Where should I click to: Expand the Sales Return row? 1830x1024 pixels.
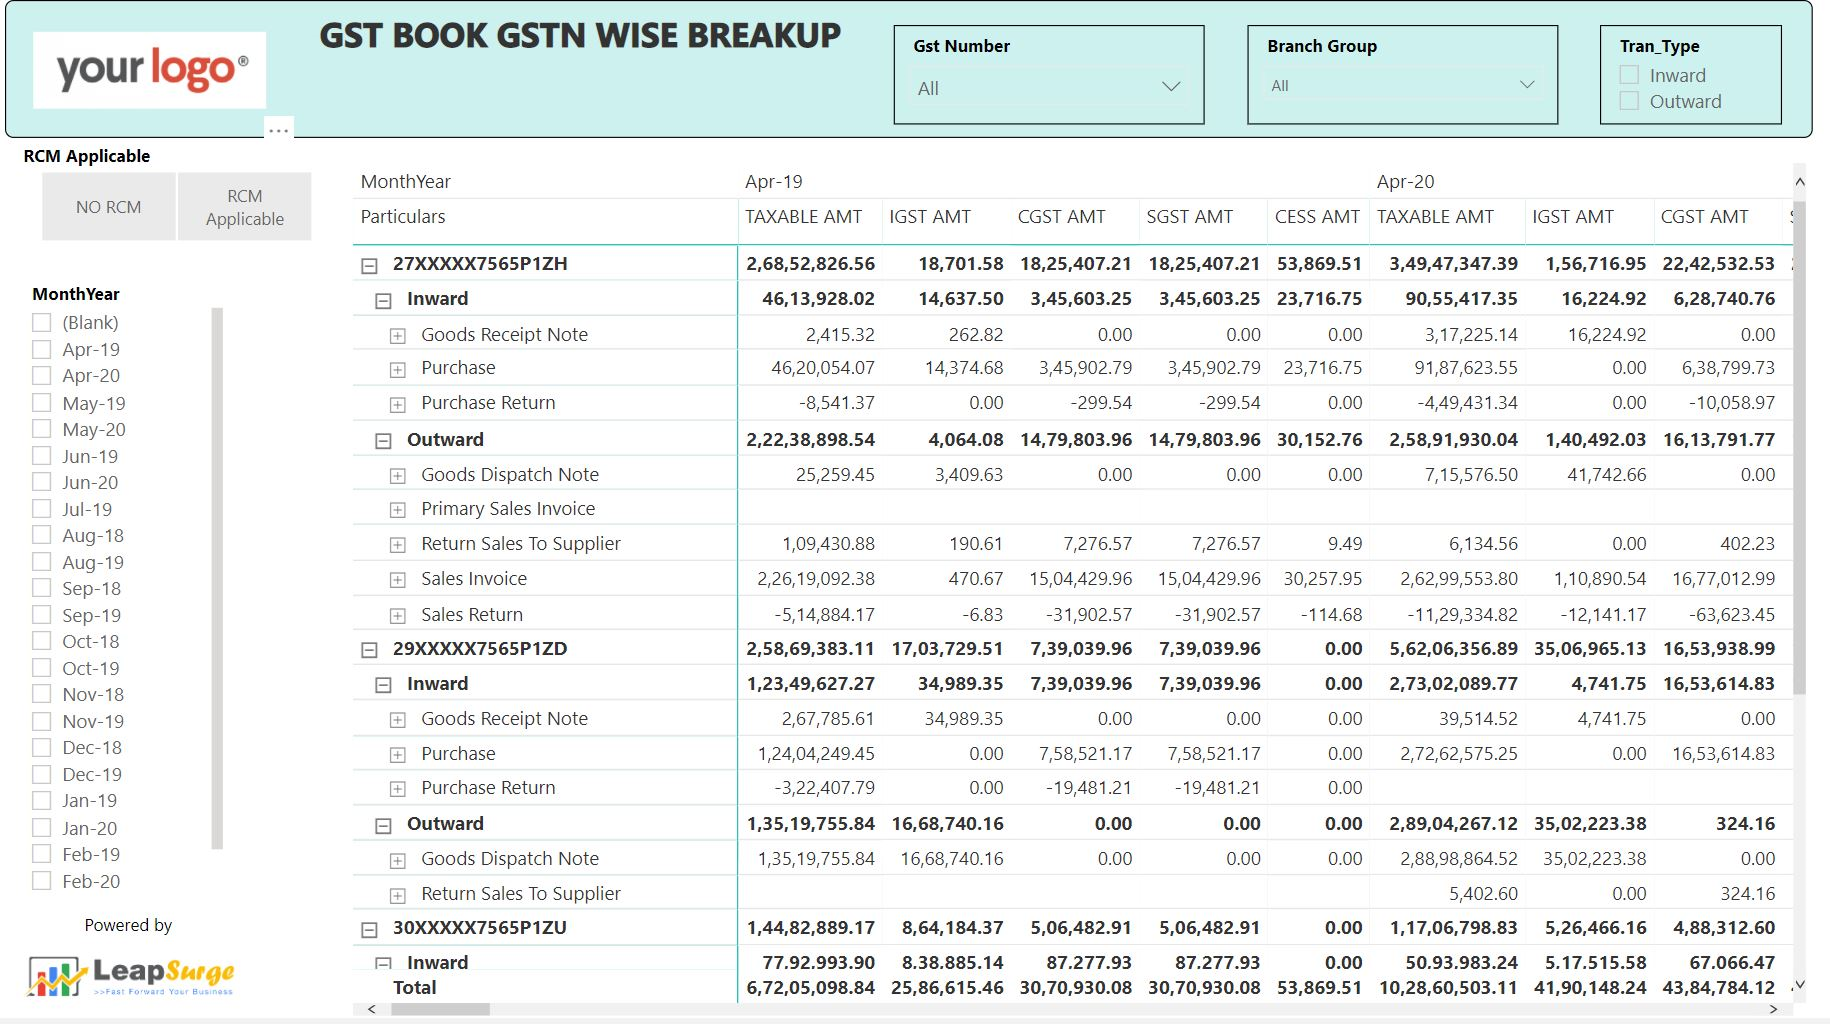pyautogui.click(x=397, y=616)
